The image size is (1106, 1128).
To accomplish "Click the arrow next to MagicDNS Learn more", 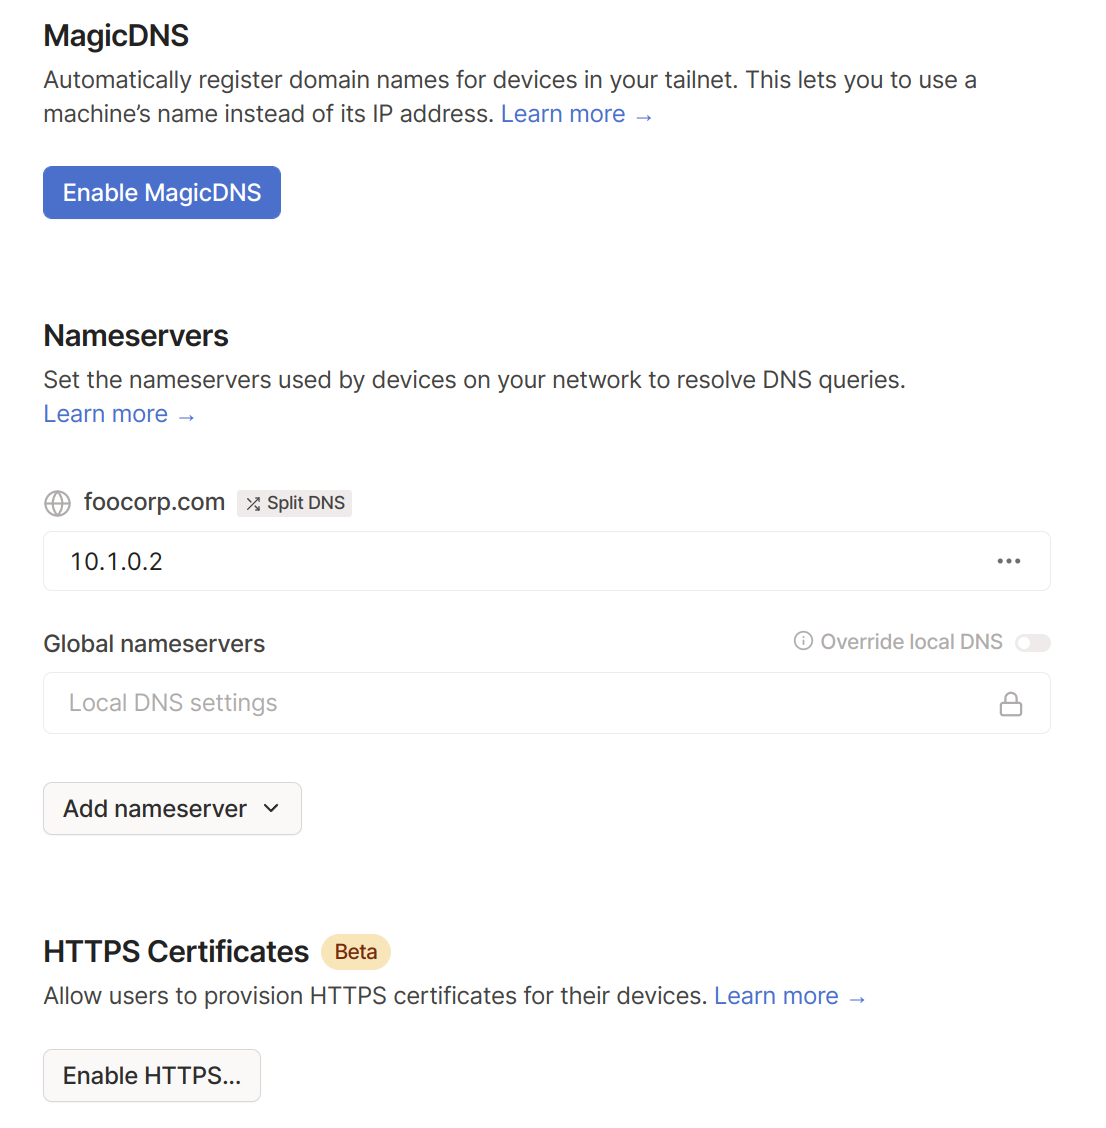I will 643,115.
